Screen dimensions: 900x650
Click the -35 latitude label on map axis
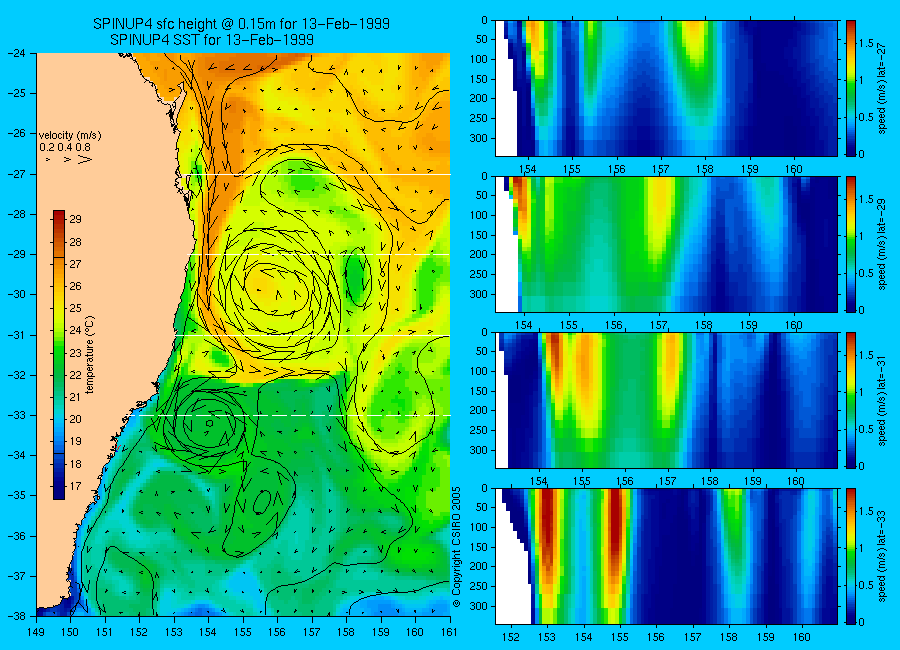[x=18, y=495]
